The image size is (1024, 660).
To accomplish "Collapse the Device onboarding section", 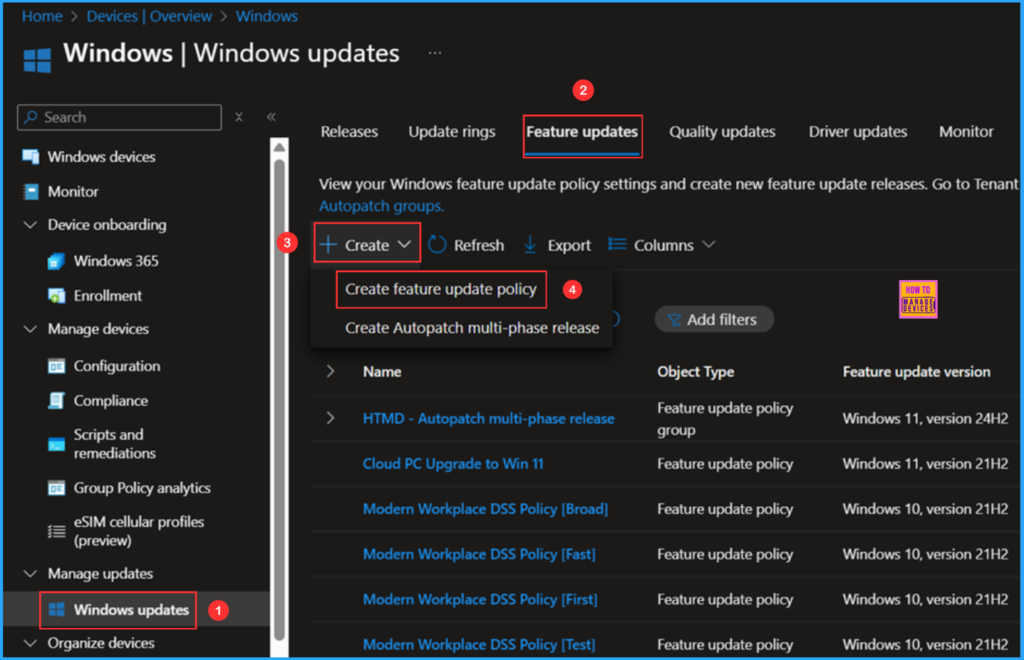I will (30, 225).
